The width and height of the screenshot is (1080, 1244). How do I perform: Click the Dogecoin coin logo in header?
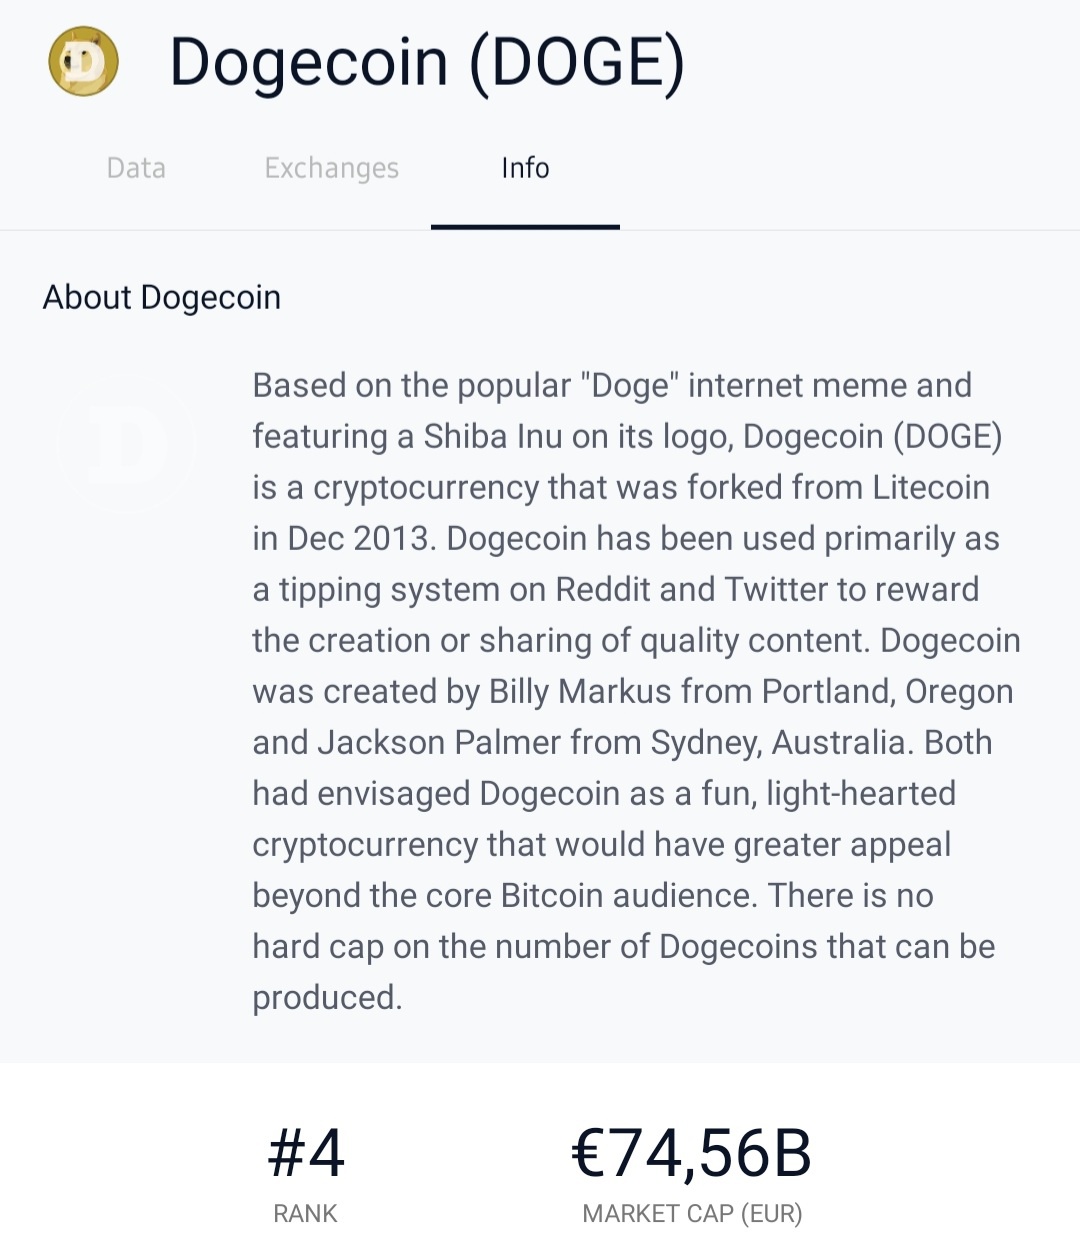click(x=84, y=62)
